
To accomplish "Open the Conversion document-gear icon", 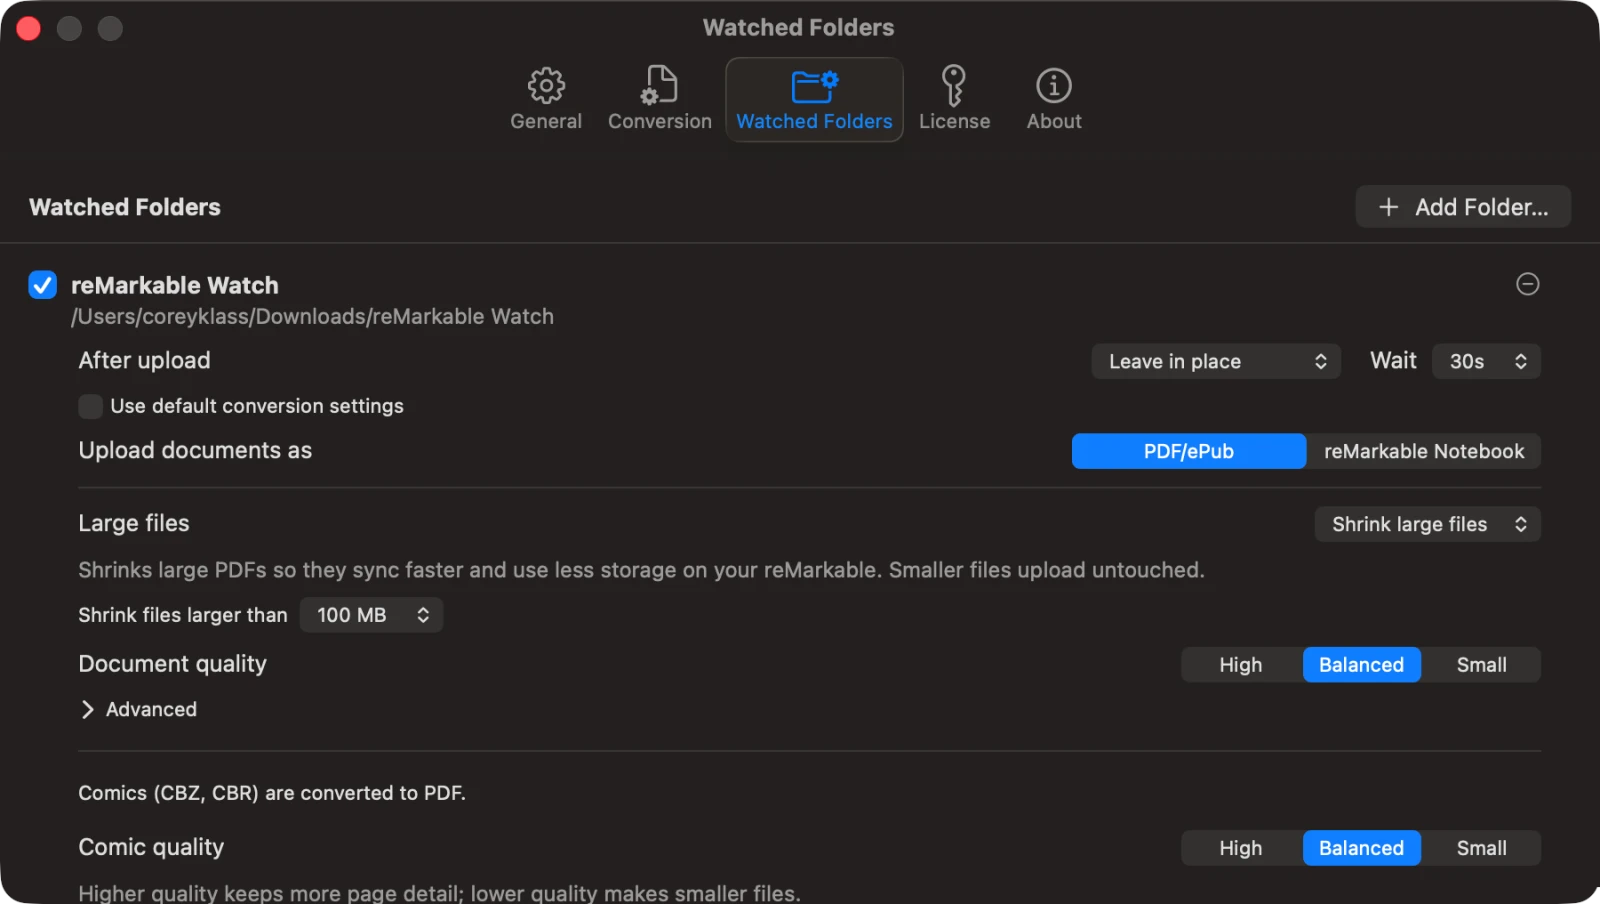I will pyautogui.click(x=659, y=85).
